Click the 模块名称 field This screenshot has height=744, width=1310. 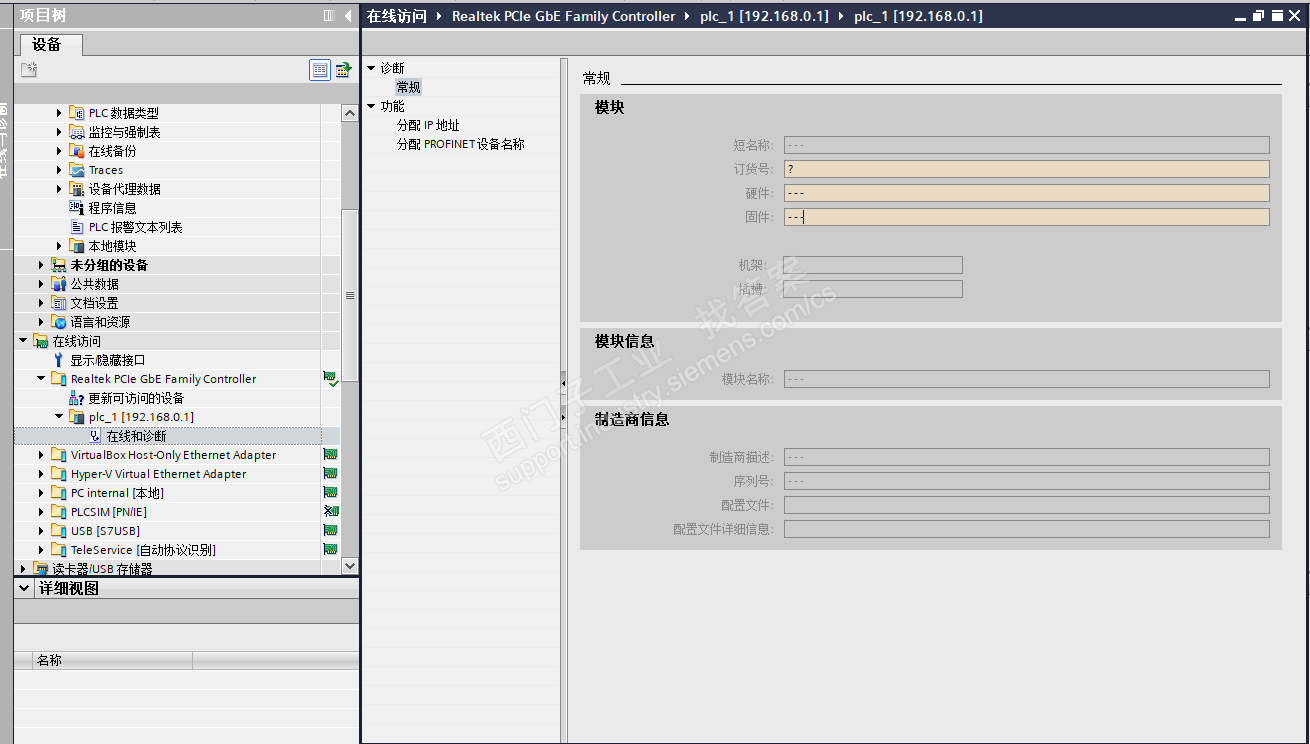coord(1026,379)
